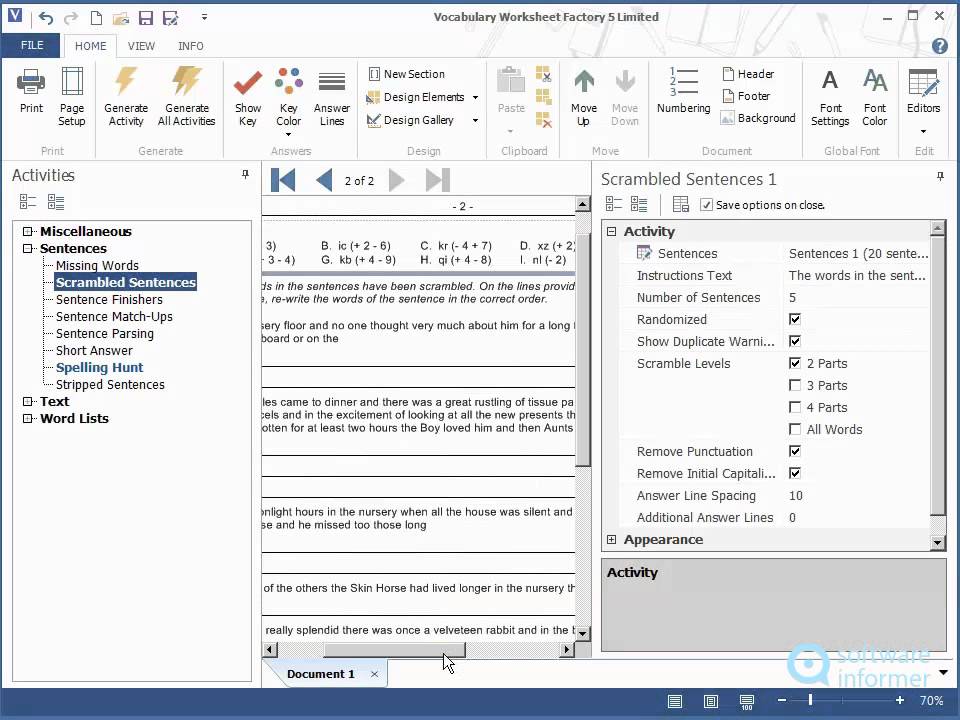Image resolution: width=960 pixels, height=720 pixels.
Task: Expand the Word Lists category
Action: tap(28, 419)
